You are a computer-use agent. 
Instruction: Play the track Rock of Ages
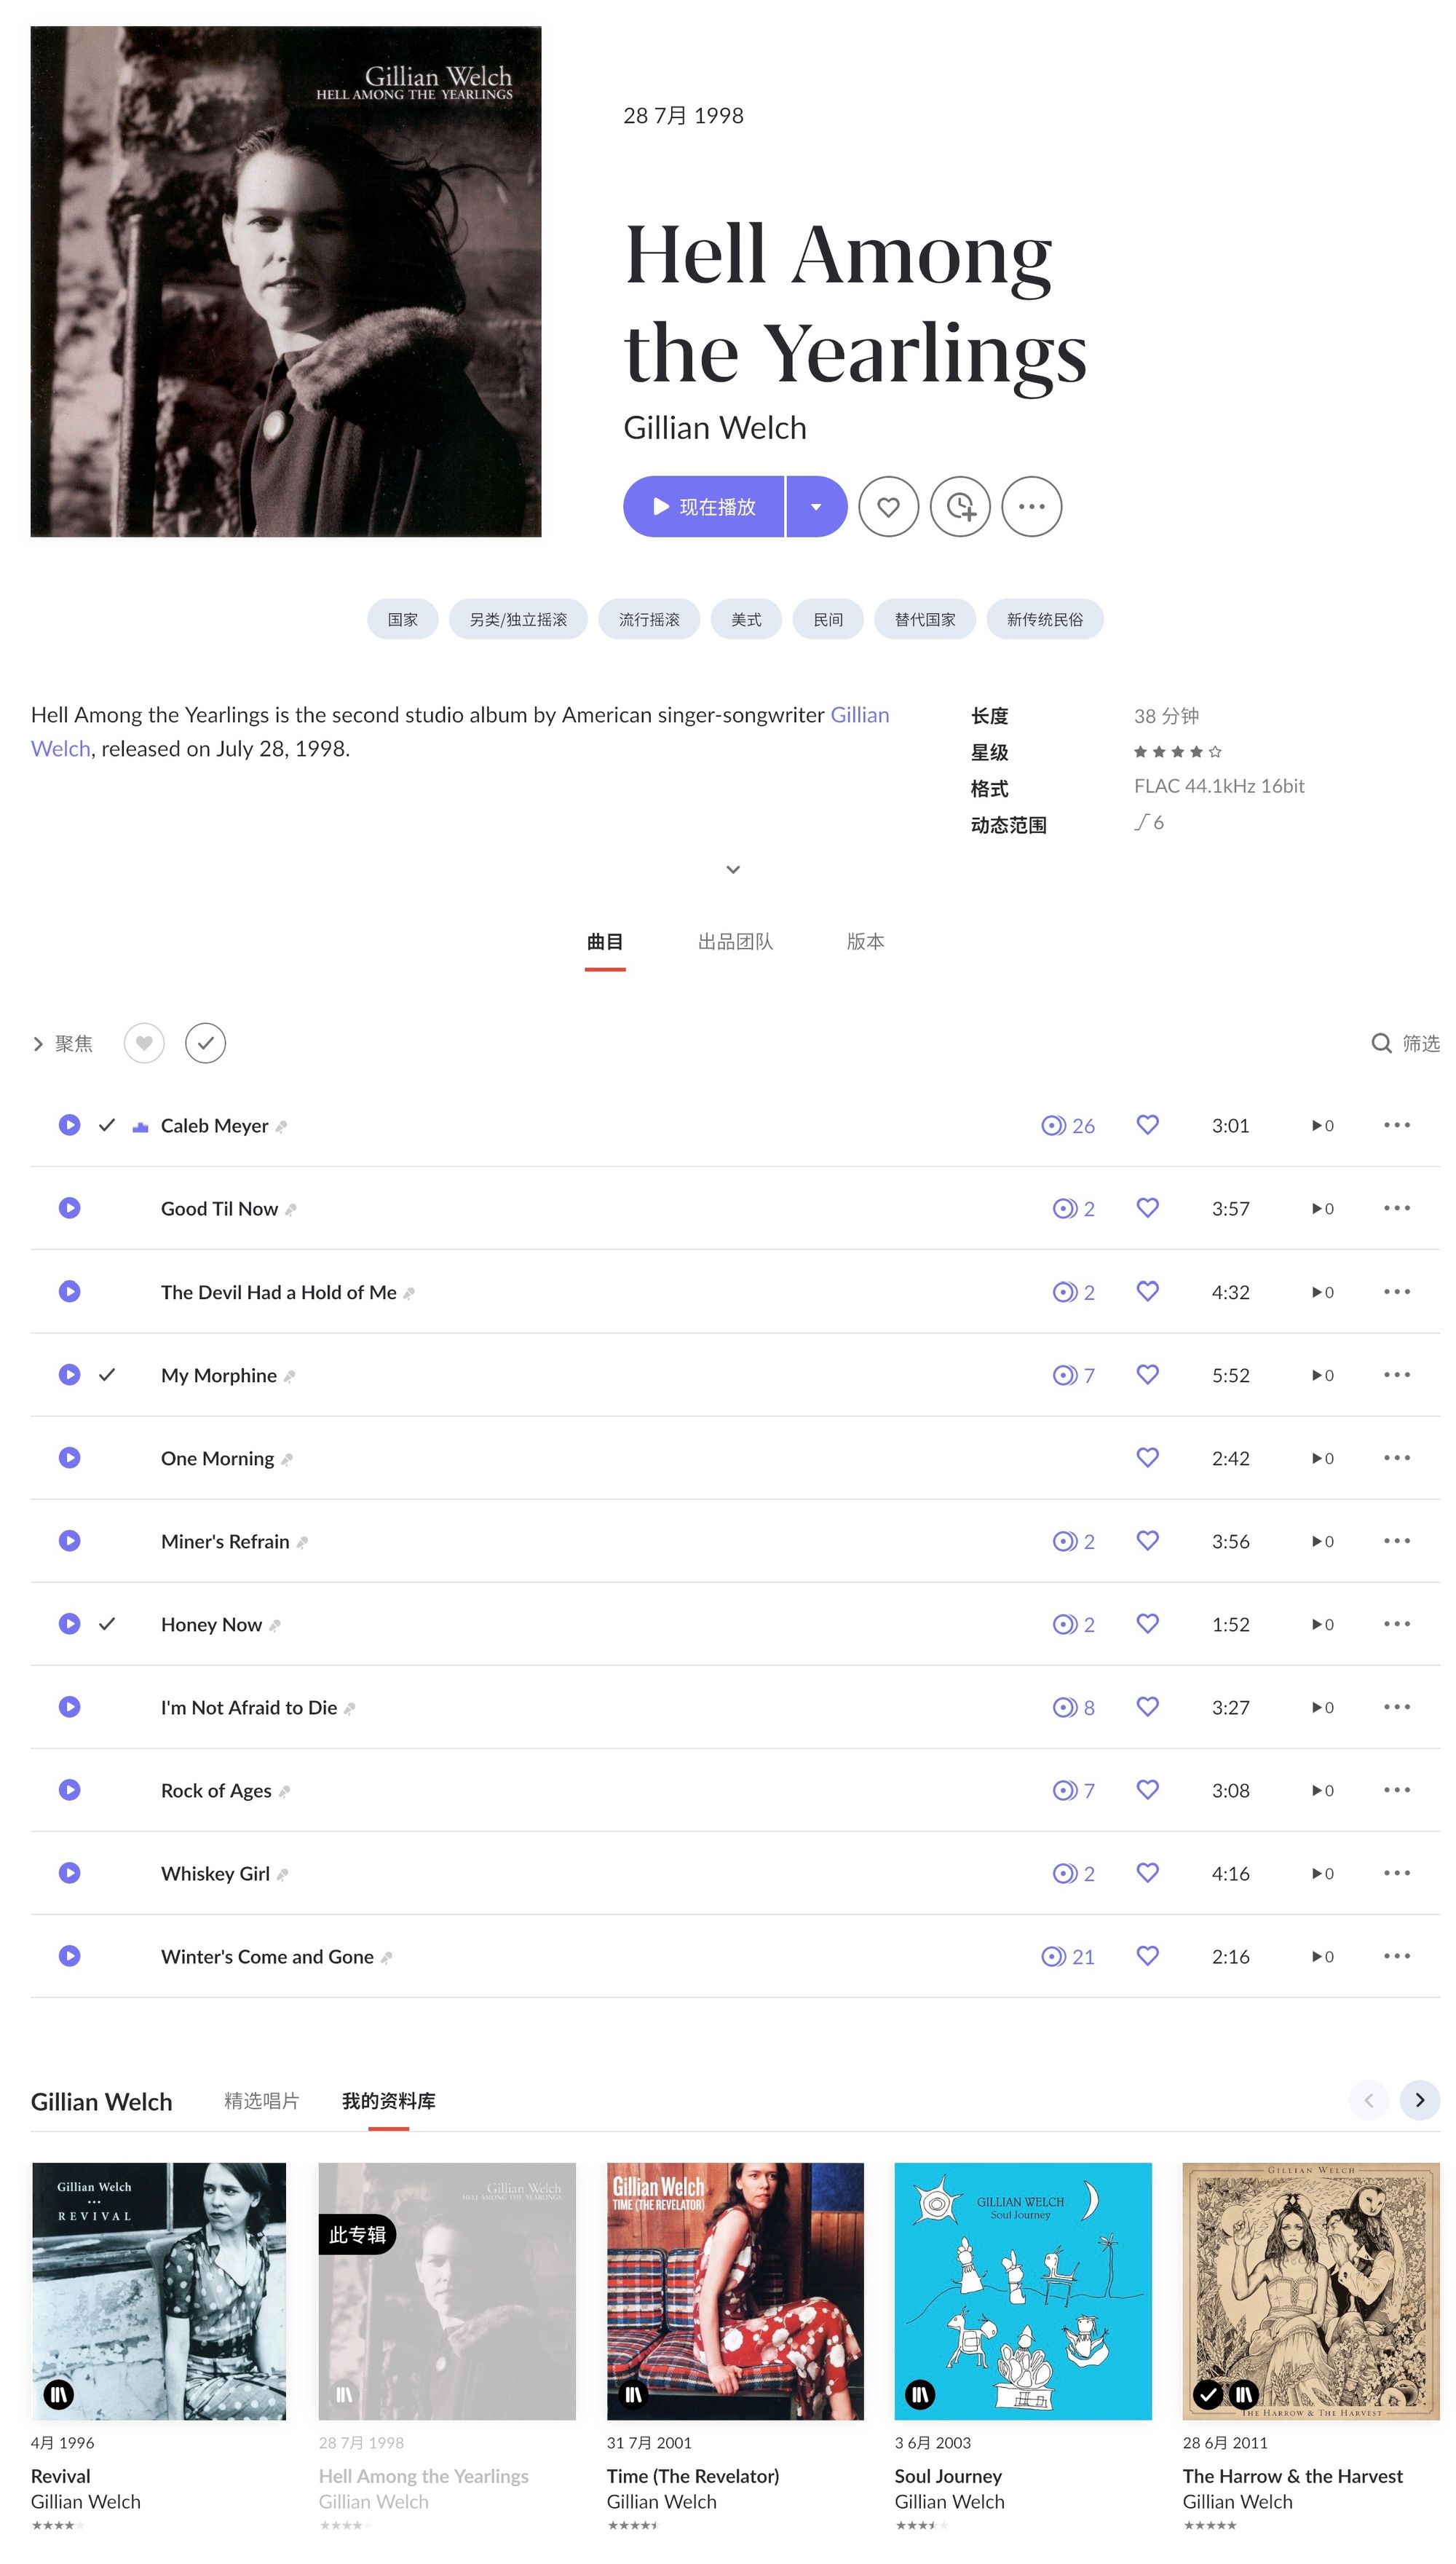pos(69,1789)
